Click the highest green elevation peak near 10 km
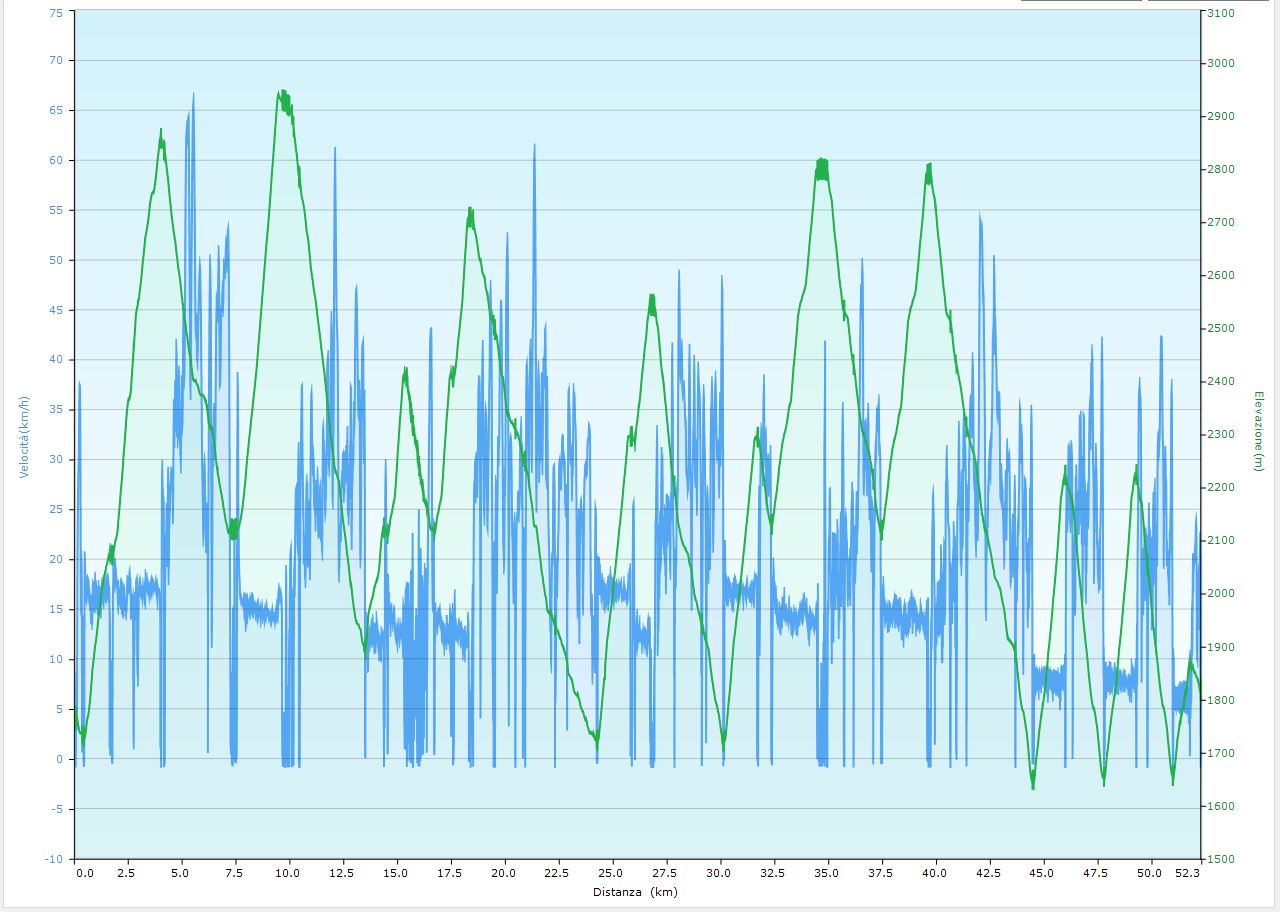Screen dimensions: 1280x912 point(283,93)
